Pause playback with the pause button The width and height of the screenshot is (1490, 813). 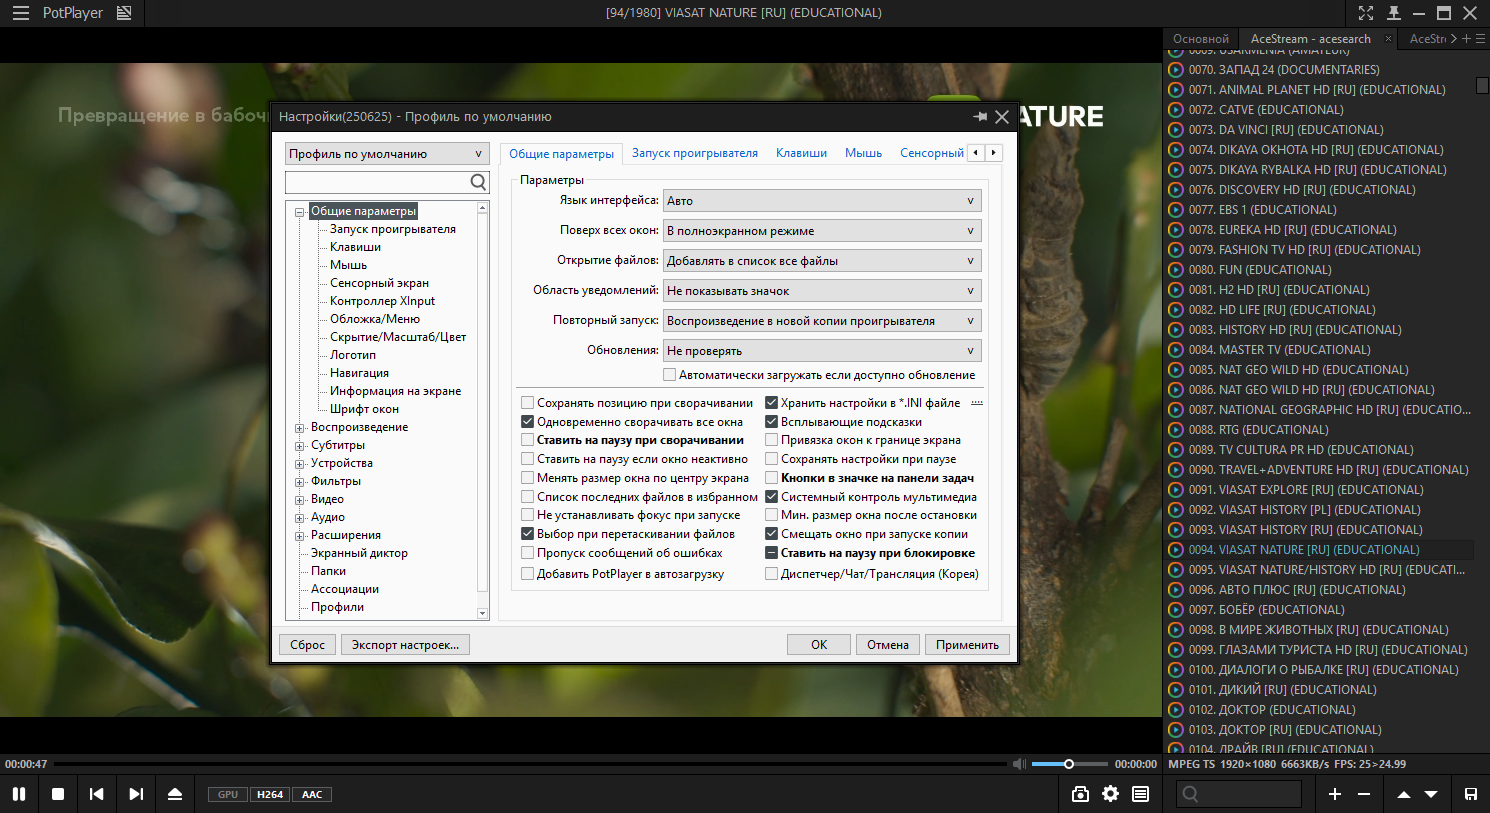click(x=19, y=794)
